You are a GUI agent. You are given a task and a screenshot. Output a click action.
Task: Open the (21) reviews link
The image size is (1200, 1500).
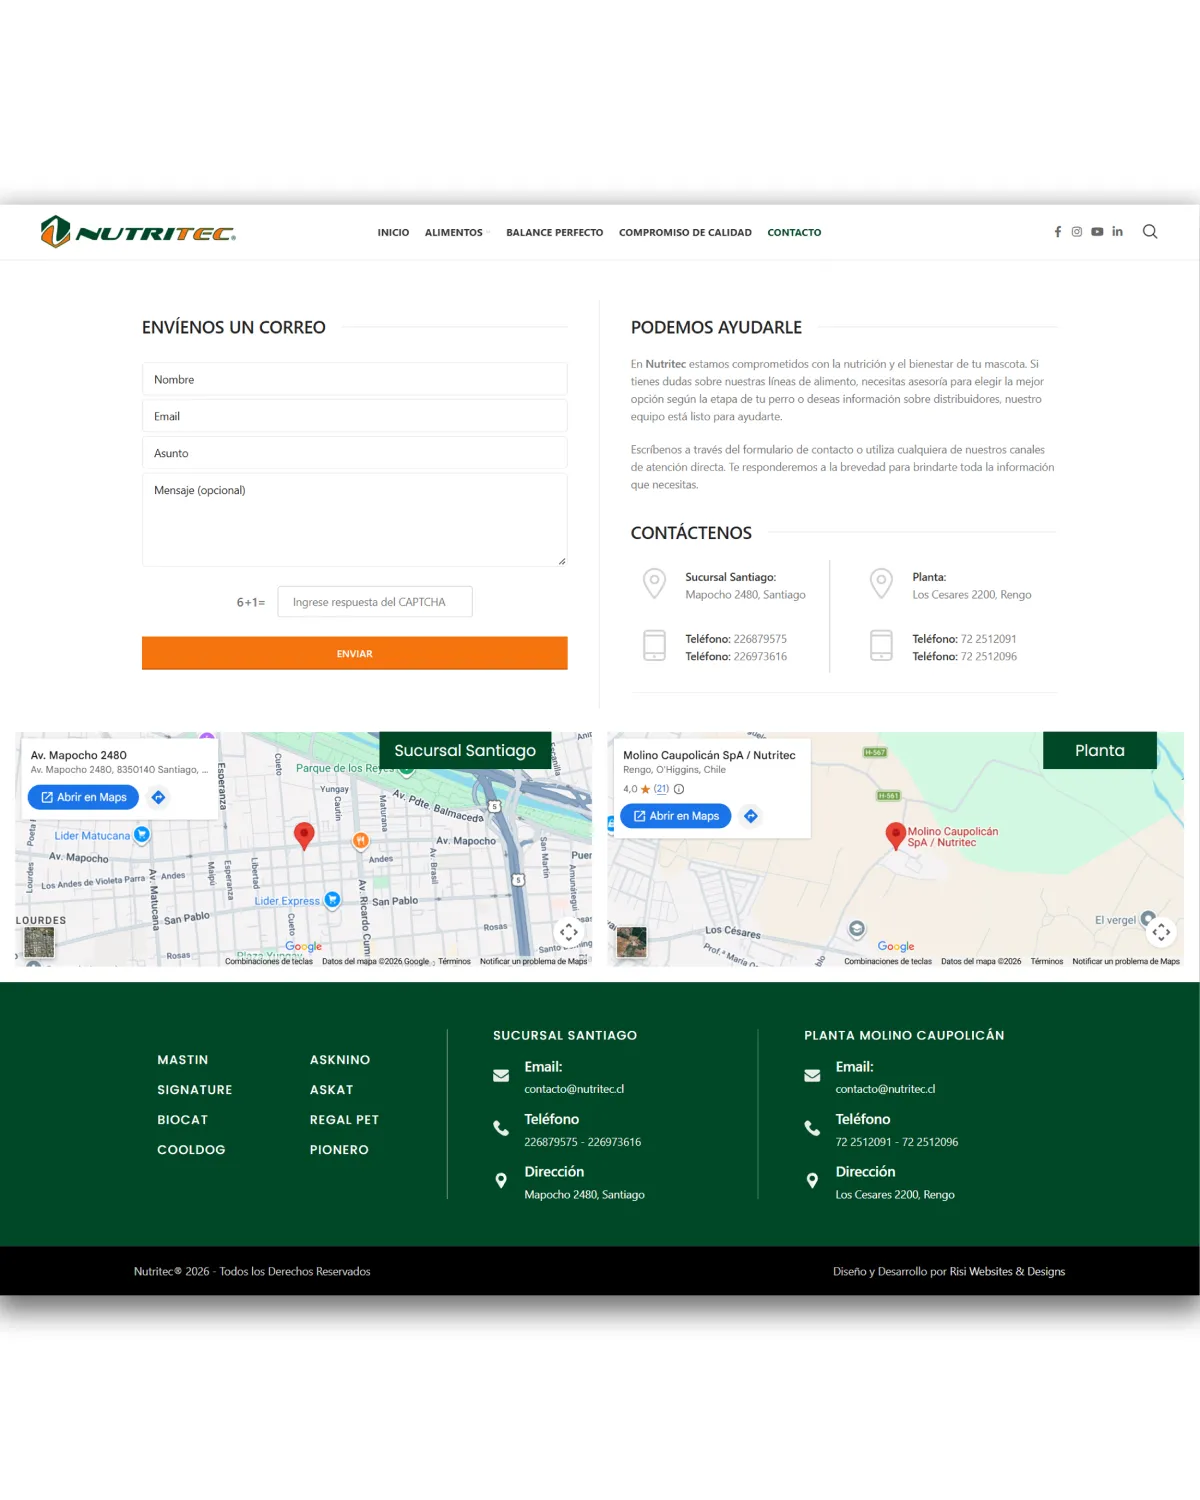(661, 789)
